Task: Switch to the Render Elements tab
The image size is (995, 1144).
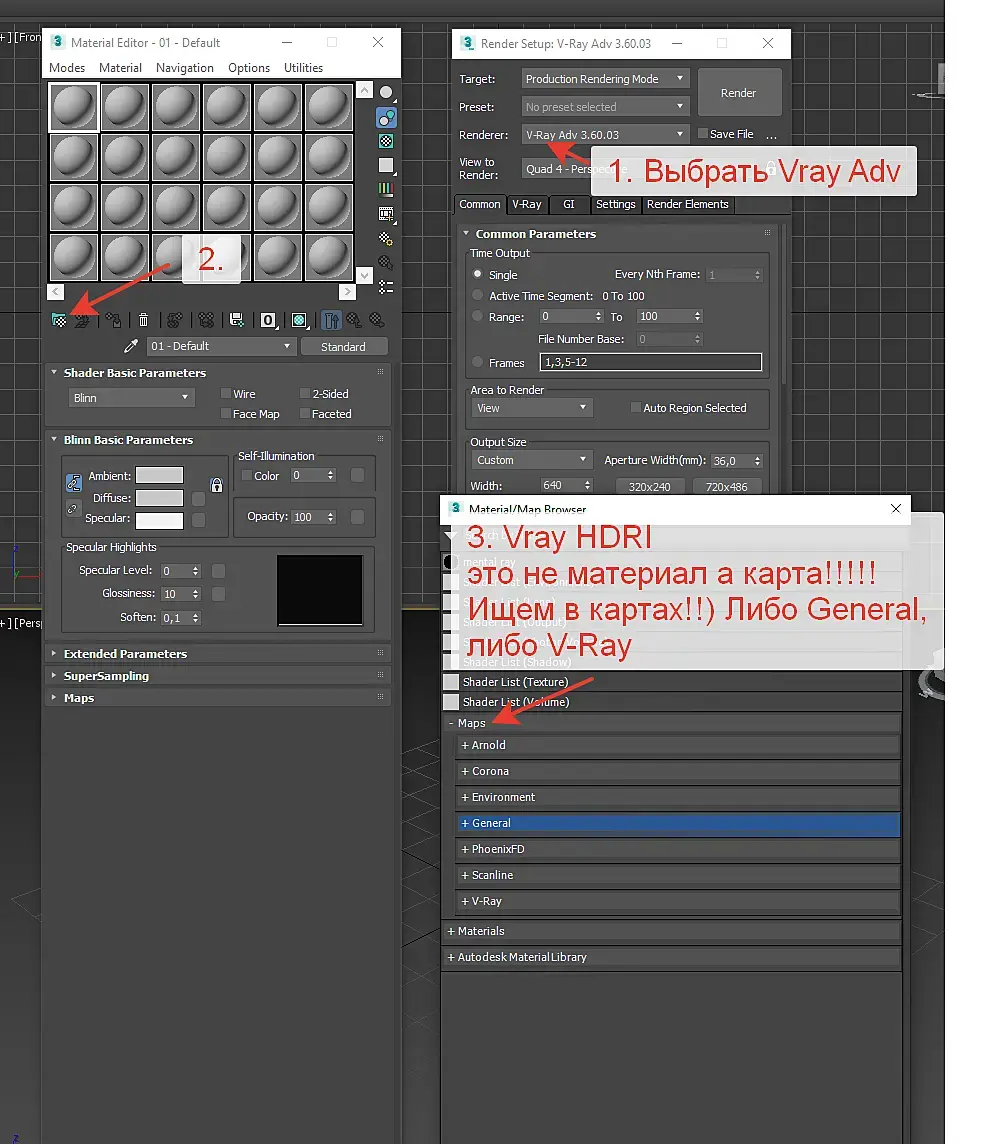Action: (688, 204)
